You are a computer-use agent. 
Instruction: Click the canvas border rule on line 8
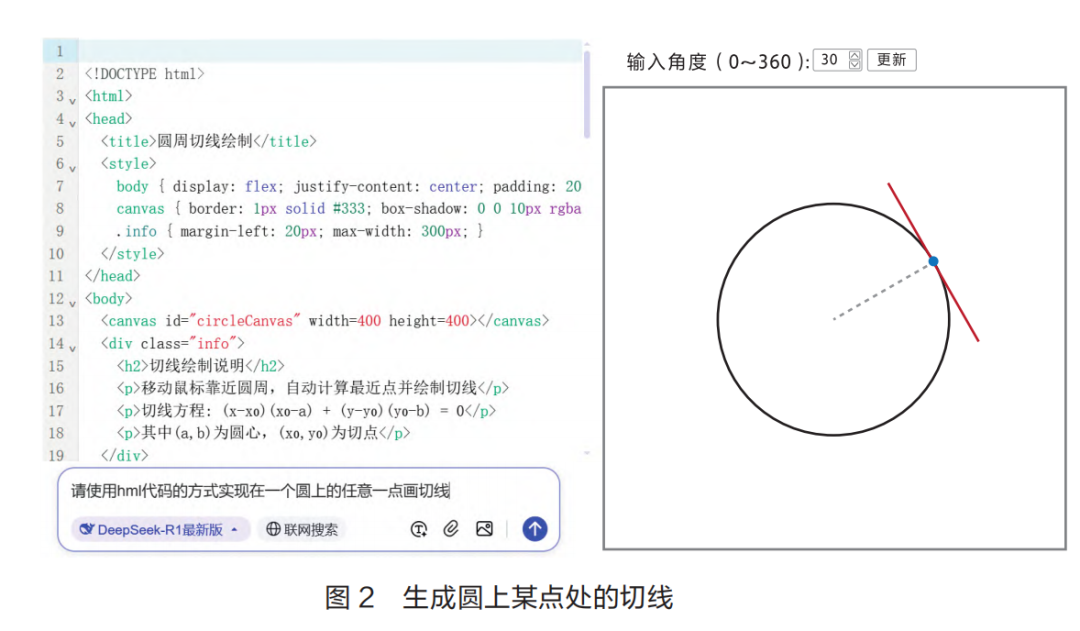[349, 209]
